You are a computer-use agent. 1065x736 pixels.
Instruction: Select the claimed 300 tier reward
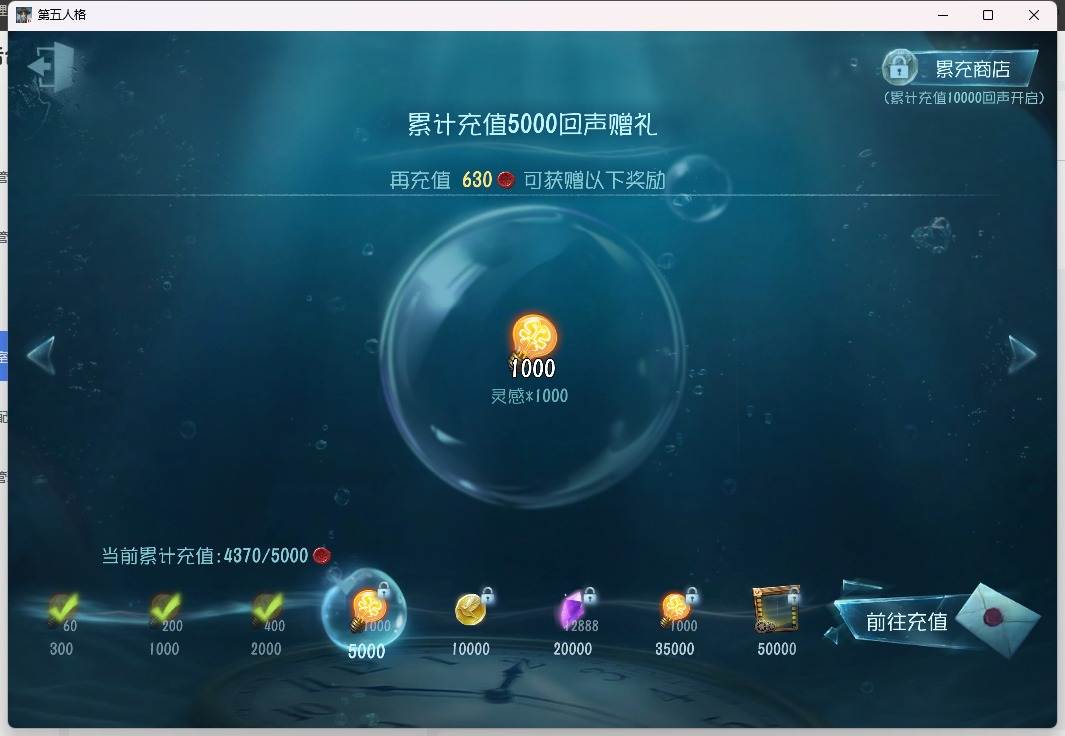[x=62, y=610]
